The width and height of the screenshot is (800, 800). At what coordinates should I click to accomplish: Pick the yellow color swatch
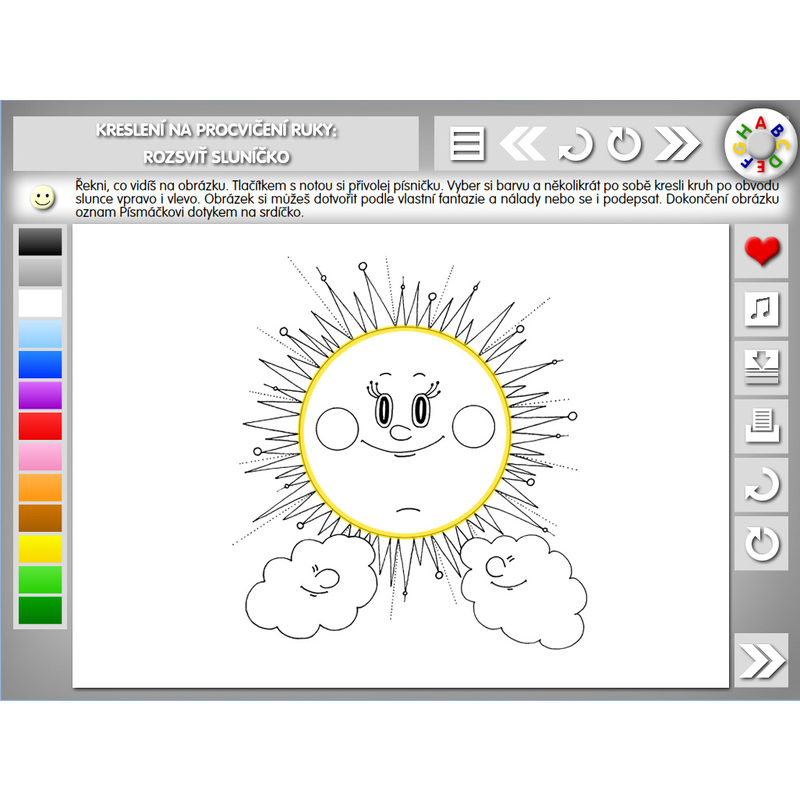[x=40, y=549]
